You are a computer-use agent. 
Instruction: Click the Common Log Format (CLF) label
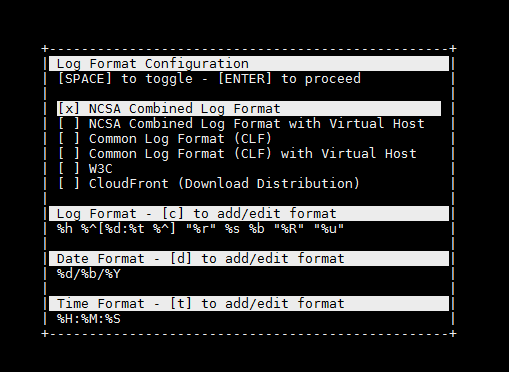click(x=180, y=139)
